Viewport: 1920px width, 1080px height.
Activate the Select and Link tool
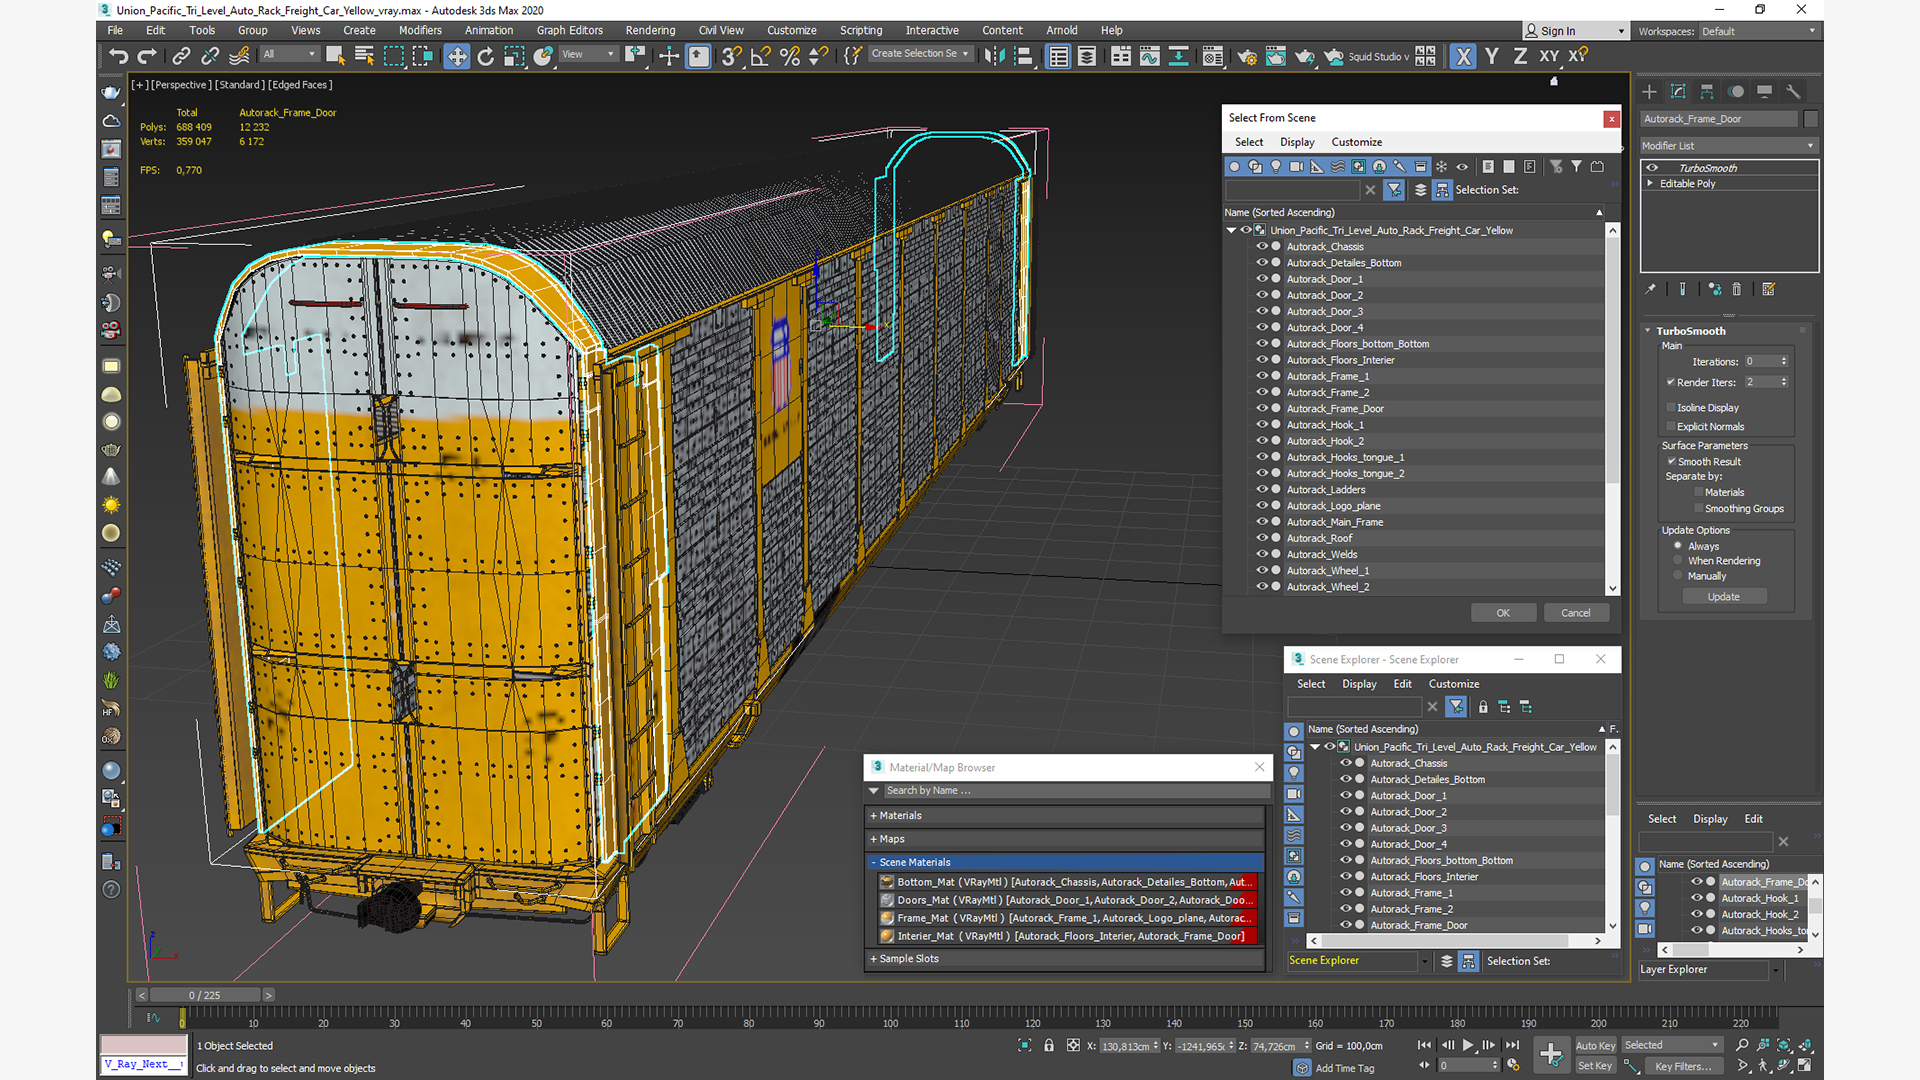click(181, 57)
